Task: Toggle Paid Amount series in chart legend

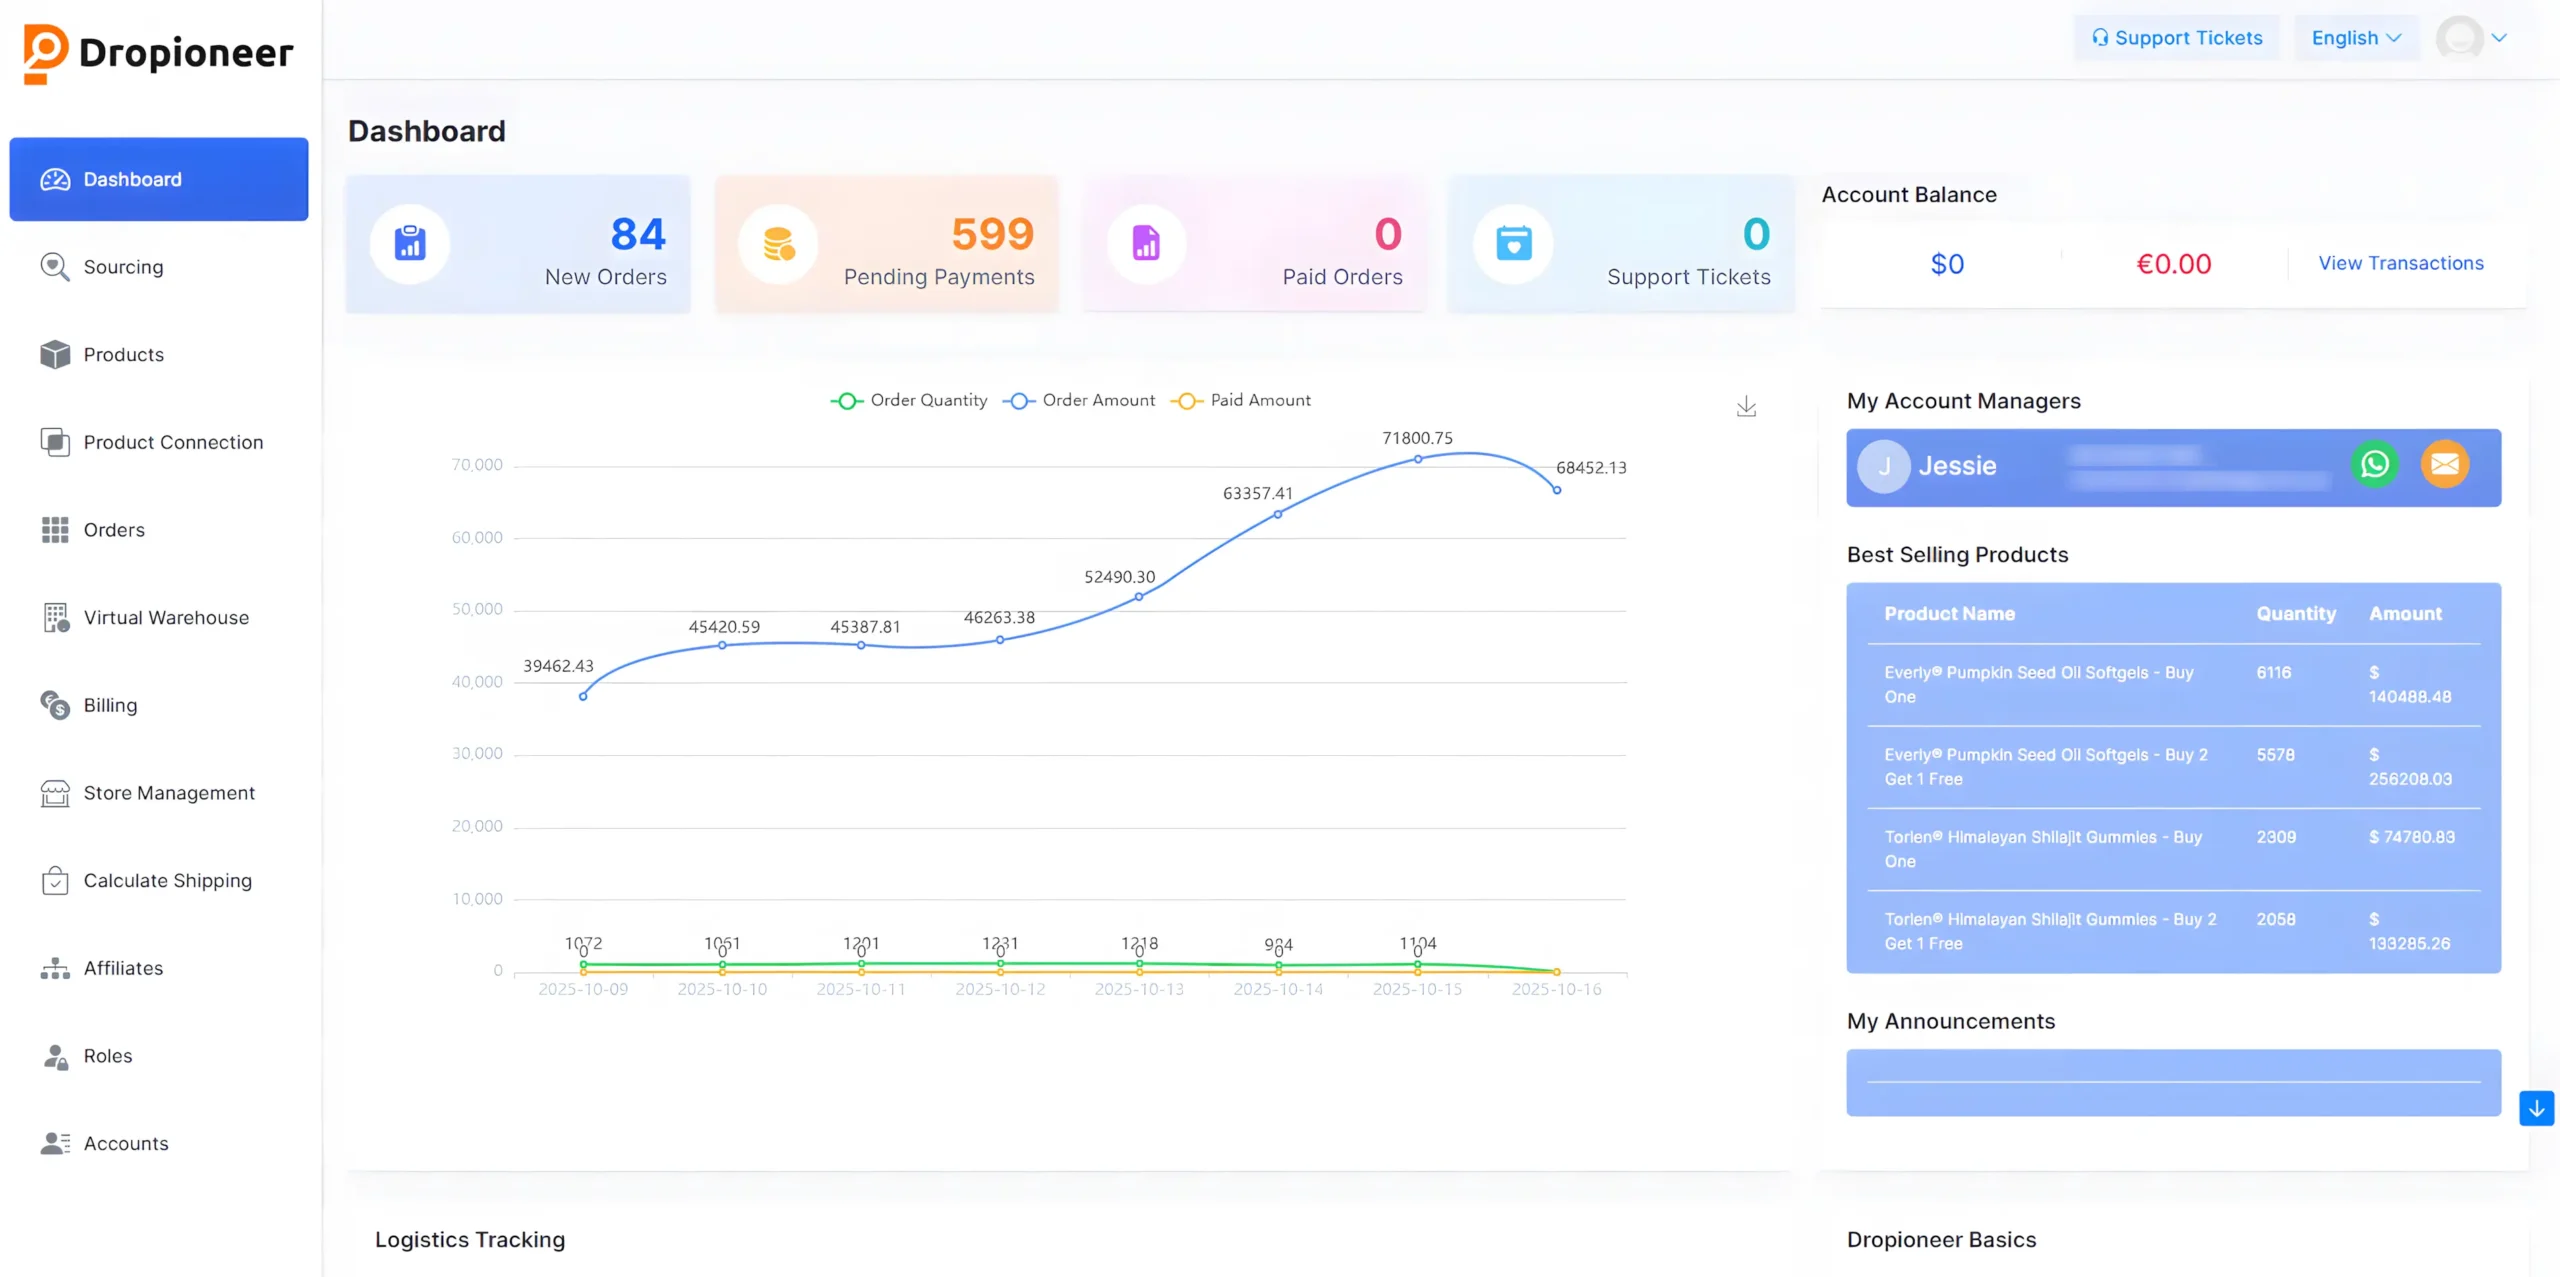Action: 1241,401
